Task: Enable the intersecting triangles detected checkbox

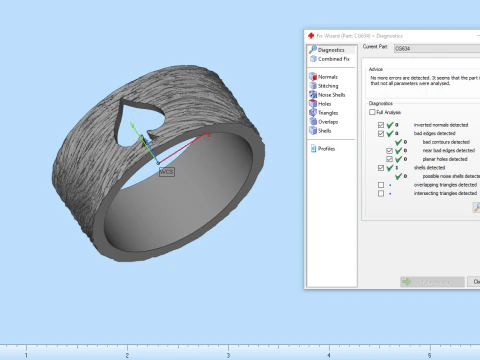Action: click(381, 194)
